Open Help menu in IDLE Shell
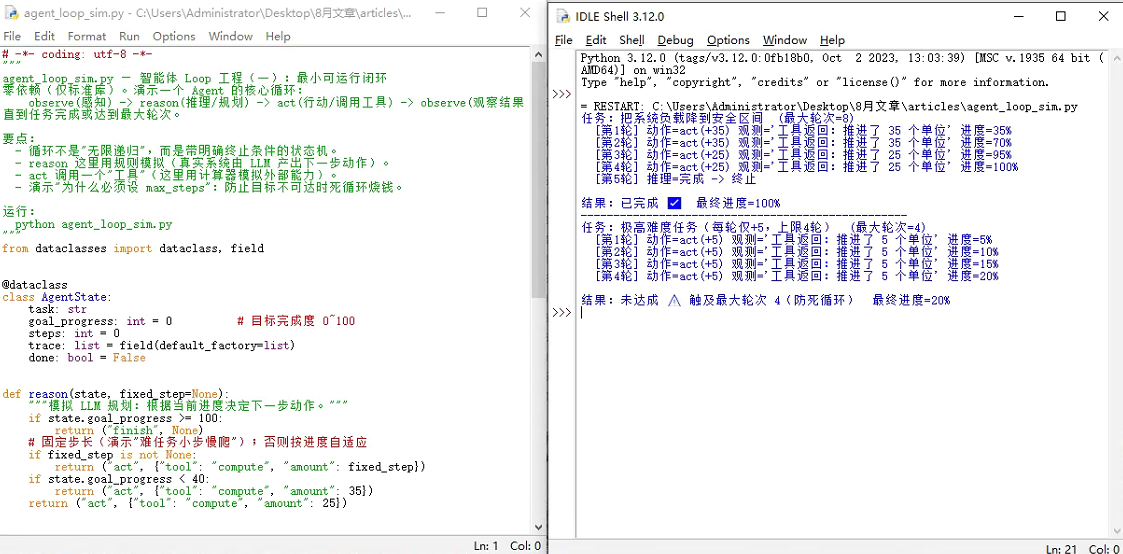This screenshot has width=1123, height=554. pyautogui.click(x=832, y=40)
